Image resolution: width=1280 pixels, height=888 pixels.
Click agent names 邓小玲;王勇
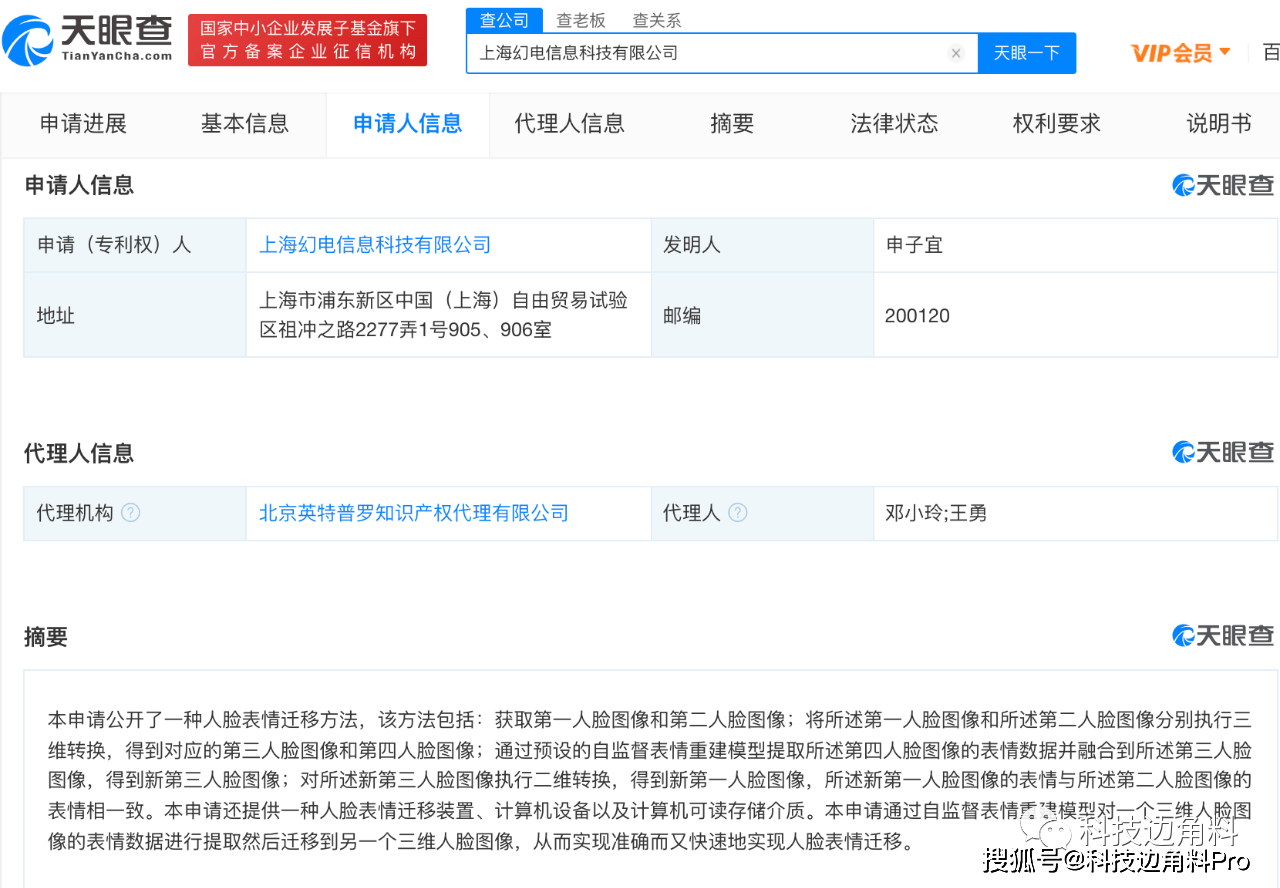(936, 513)
